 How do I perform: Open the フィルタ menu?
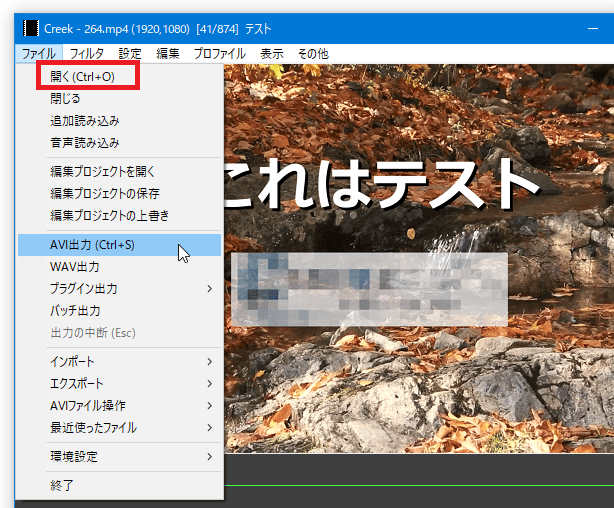[x=87, y=54]
